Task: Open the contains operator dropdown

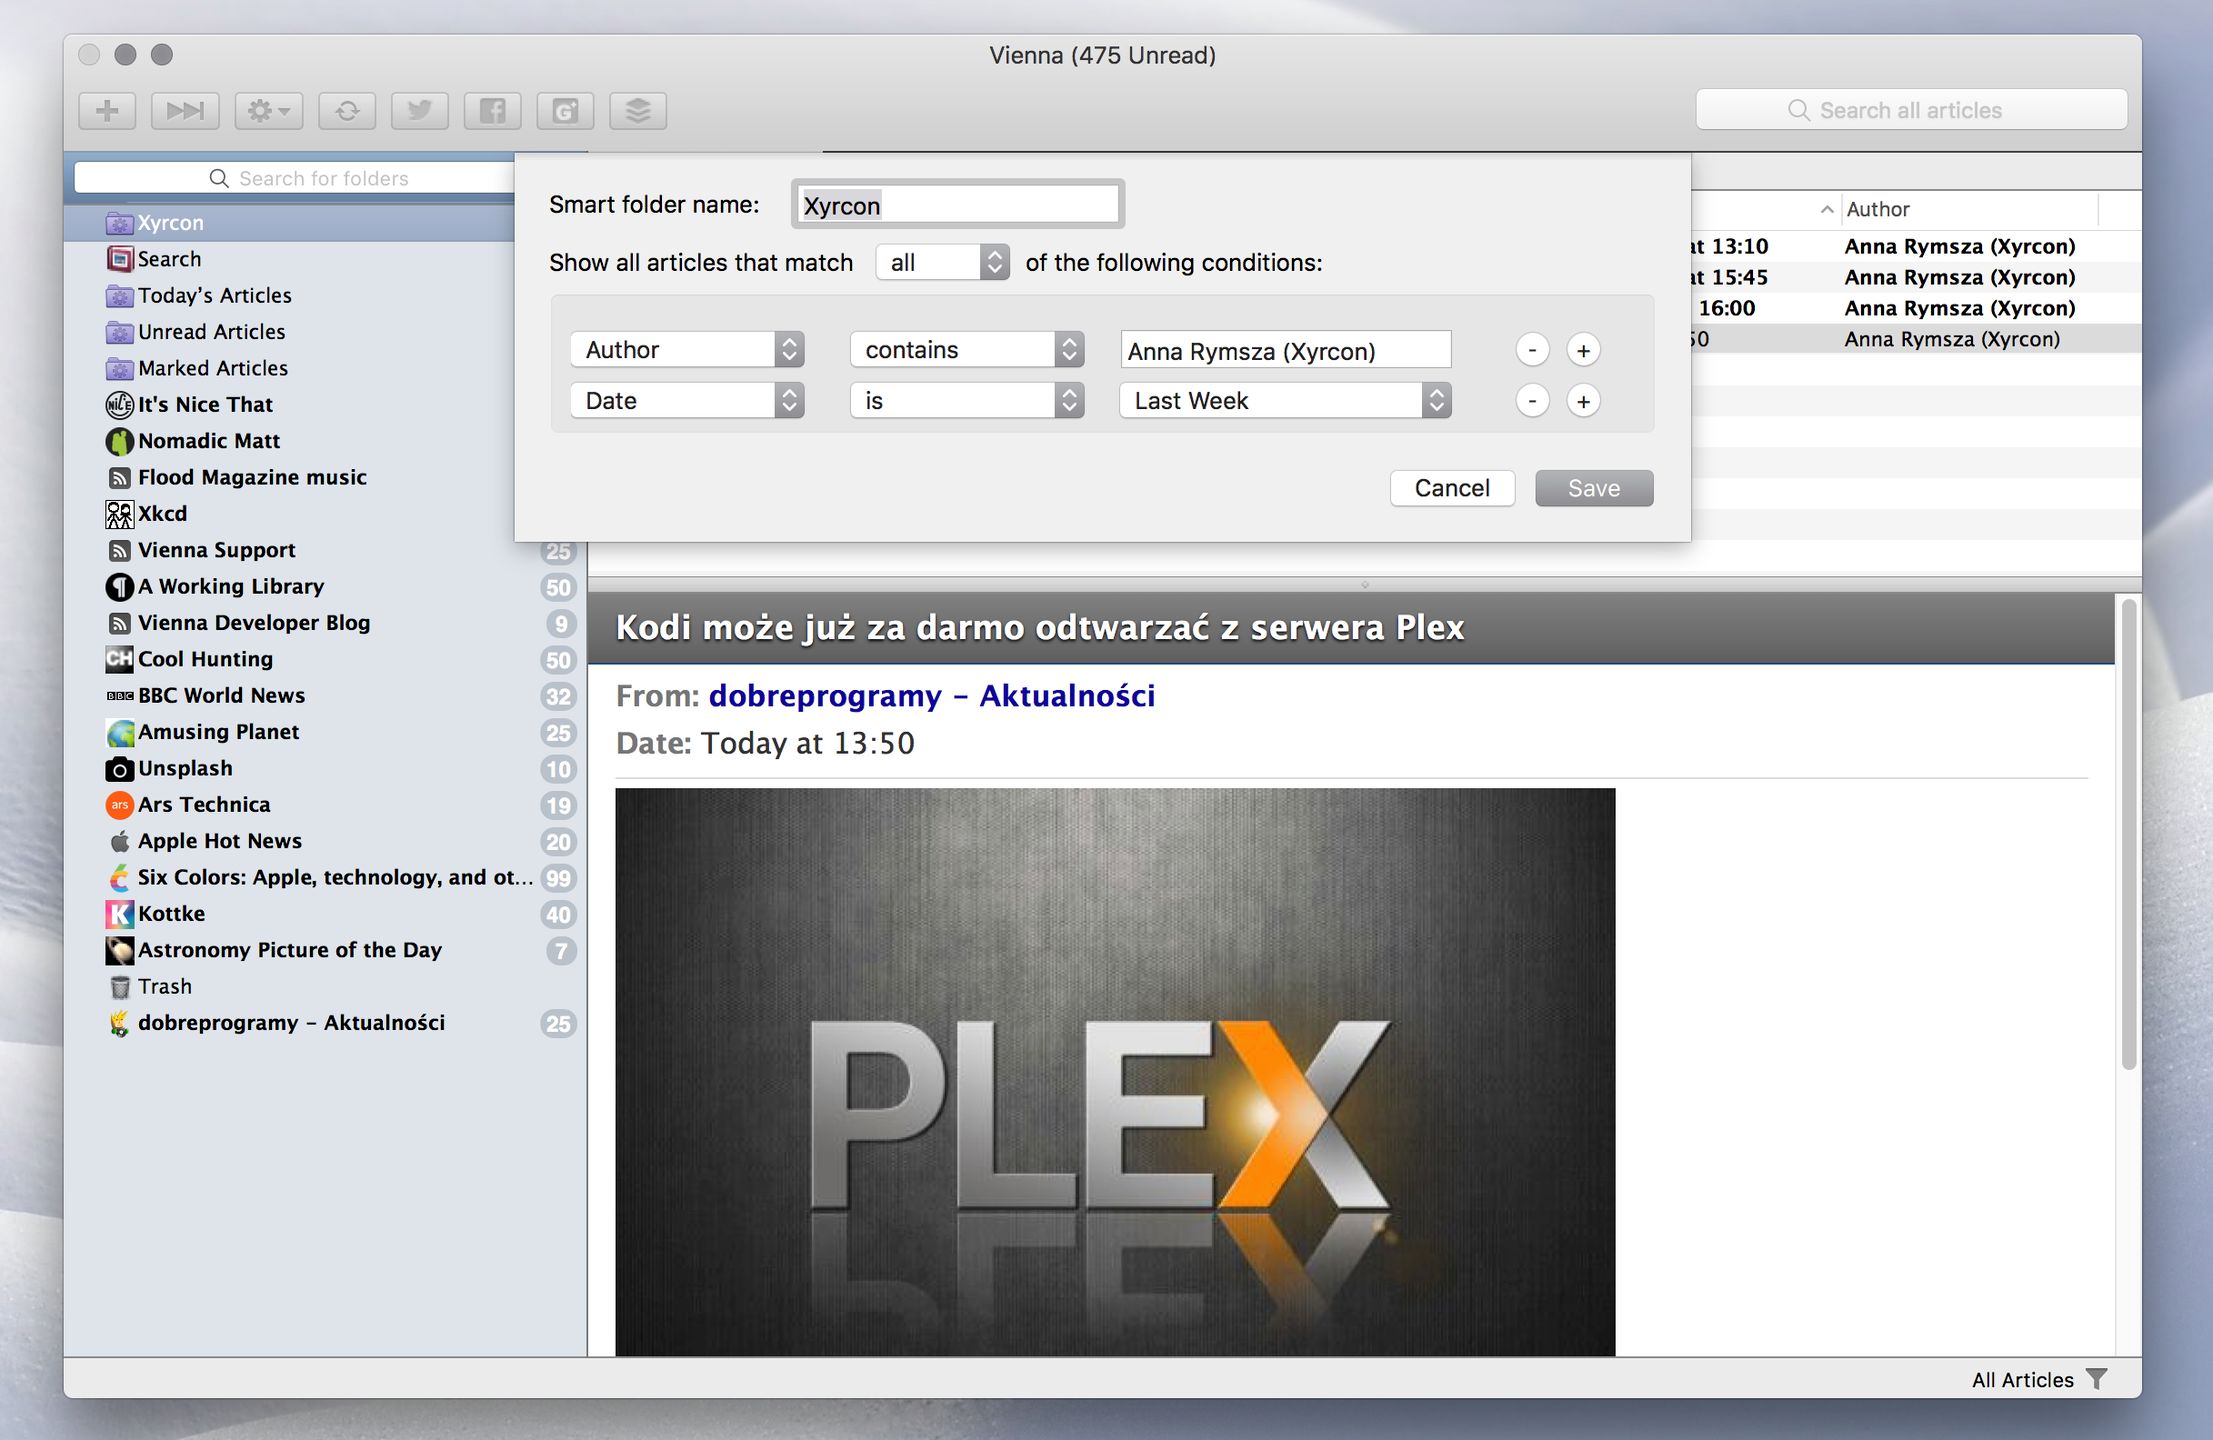Action: [967, 350]
